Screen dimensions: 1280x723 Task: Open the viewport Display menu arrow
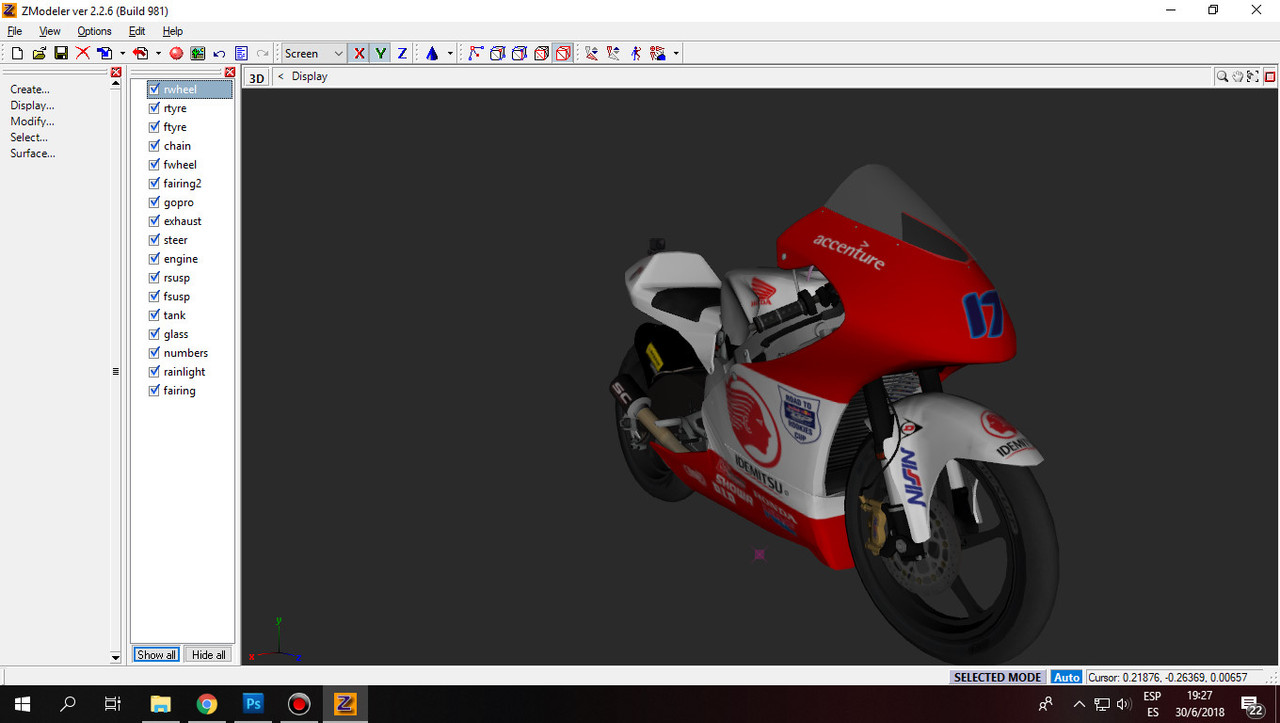click(x=281, y=76)
